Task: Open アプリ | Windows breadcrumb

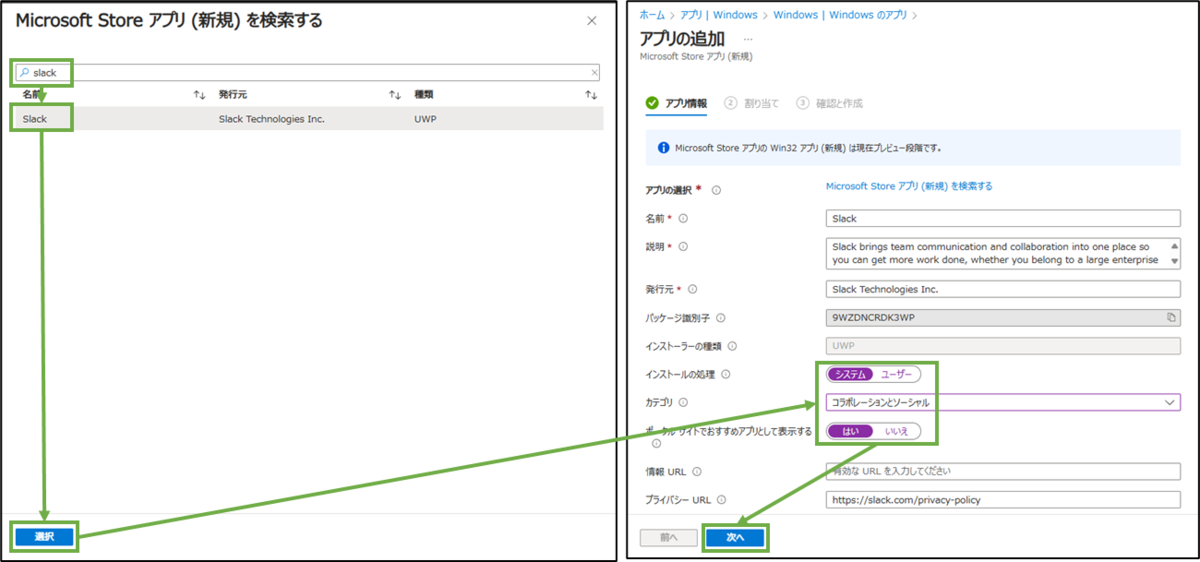Action: tap(720, 15)
